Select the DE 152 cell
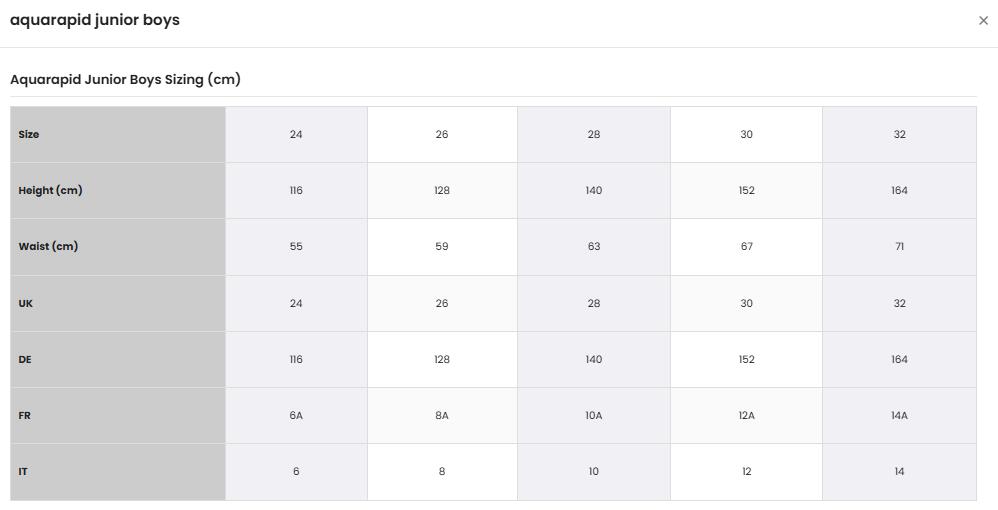The height and width of the screenshot is (510, 998). point(747,359)
